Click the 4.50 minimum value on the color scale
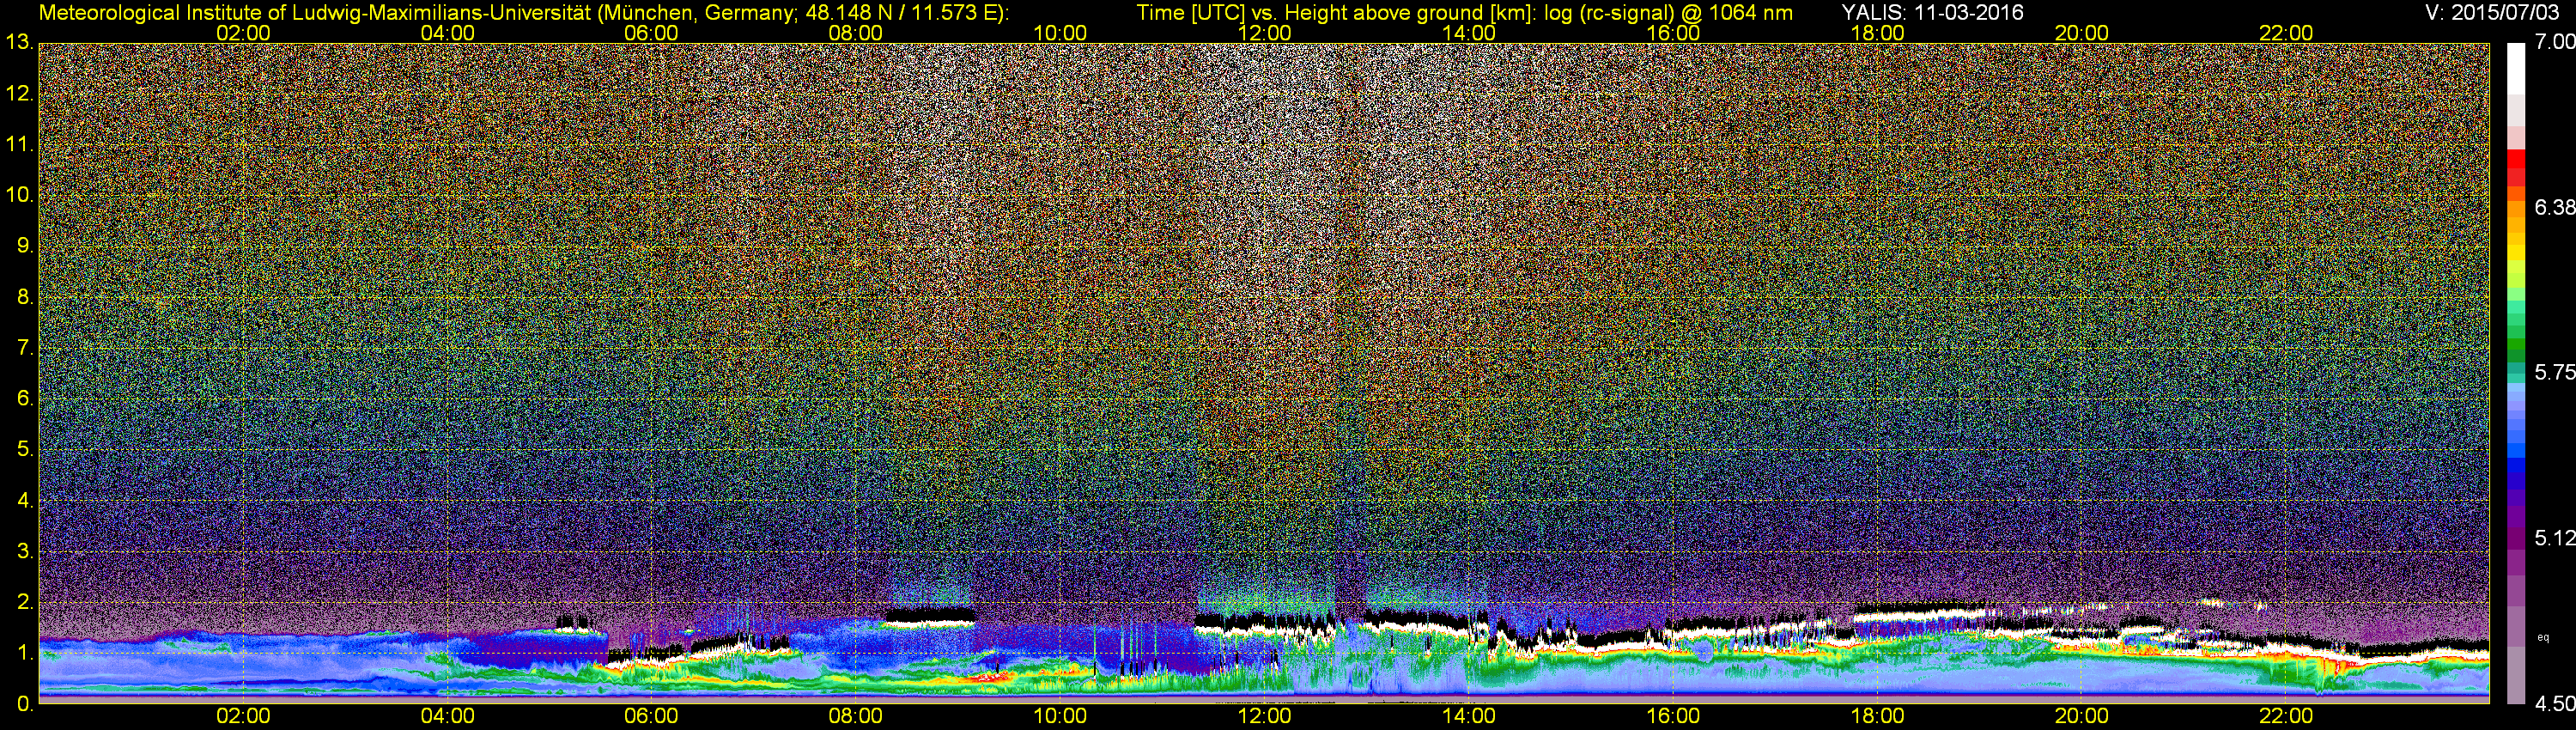This screenshot has width=2576, height=730. [x=2554, y=705]
